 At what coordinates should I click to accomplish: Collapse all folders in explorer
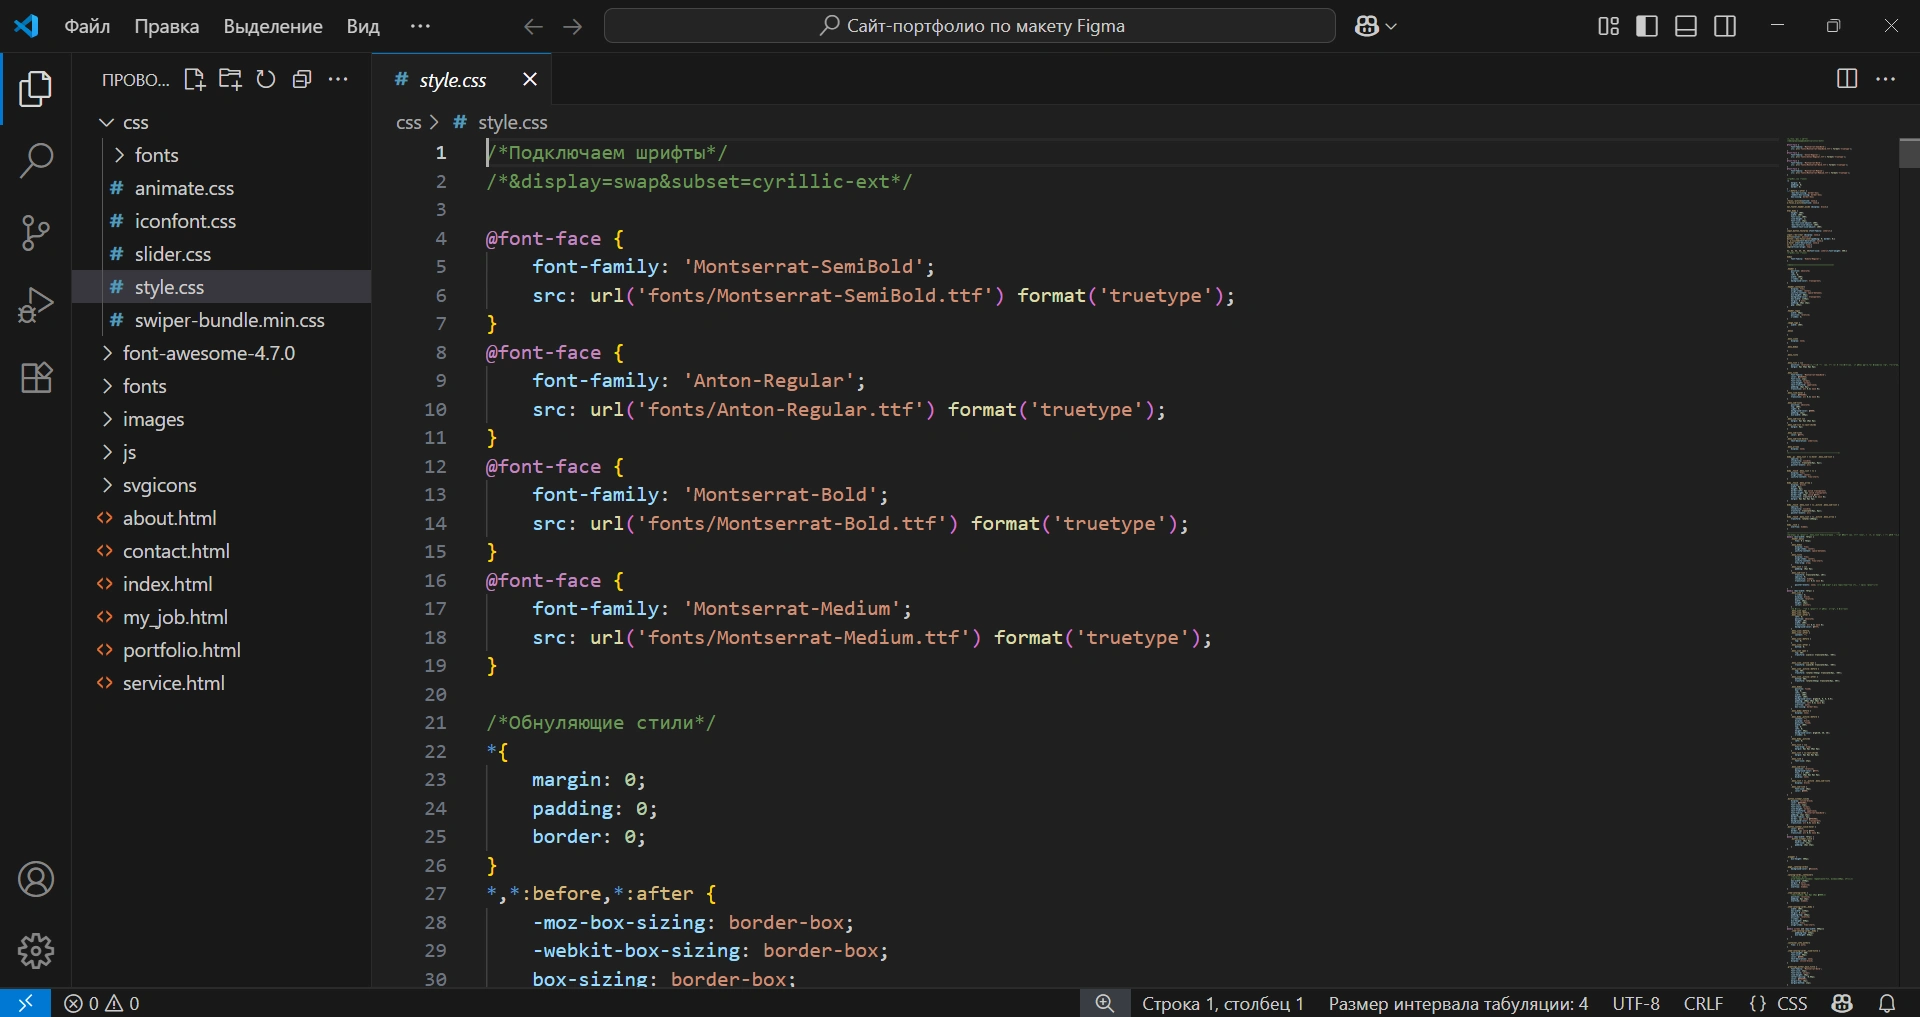[302, 80]
